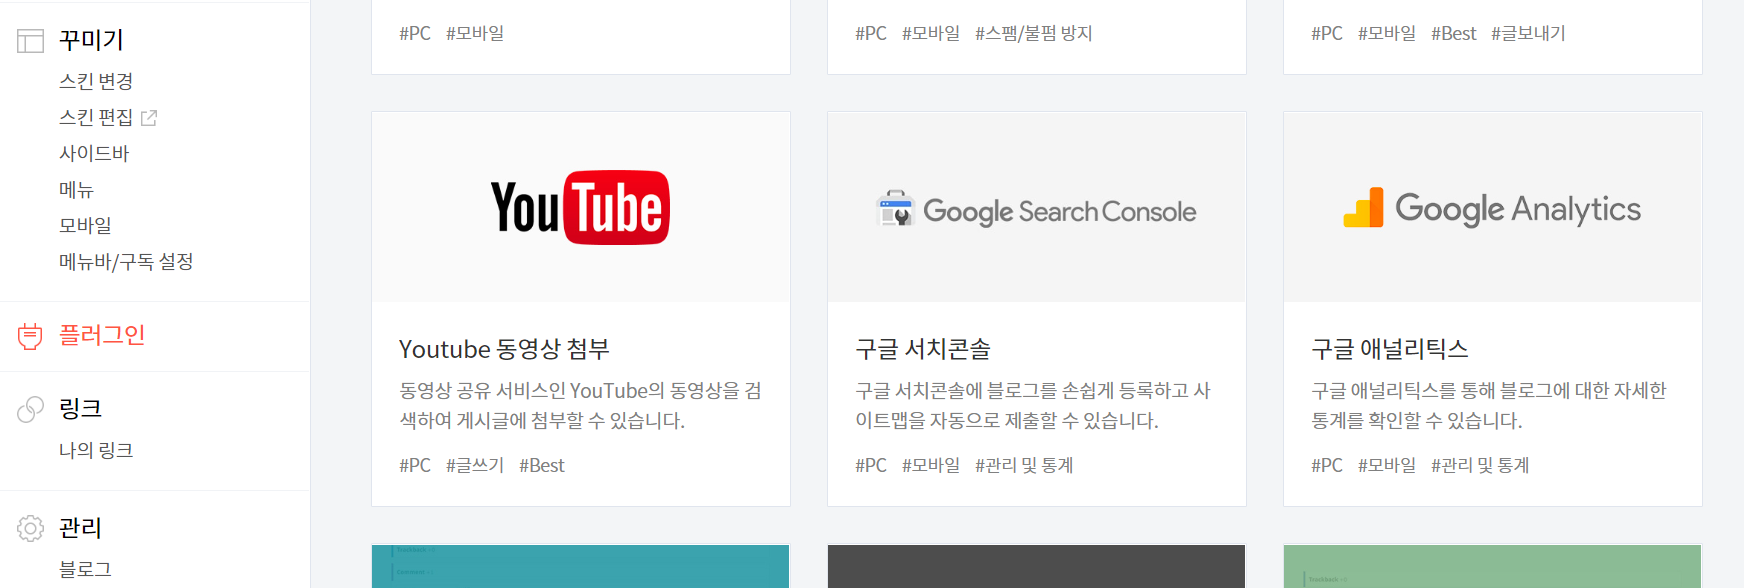The image size is (1744, 588).
Task: Select 메뉴 under 꾸미기
Action: click(76, 190)
